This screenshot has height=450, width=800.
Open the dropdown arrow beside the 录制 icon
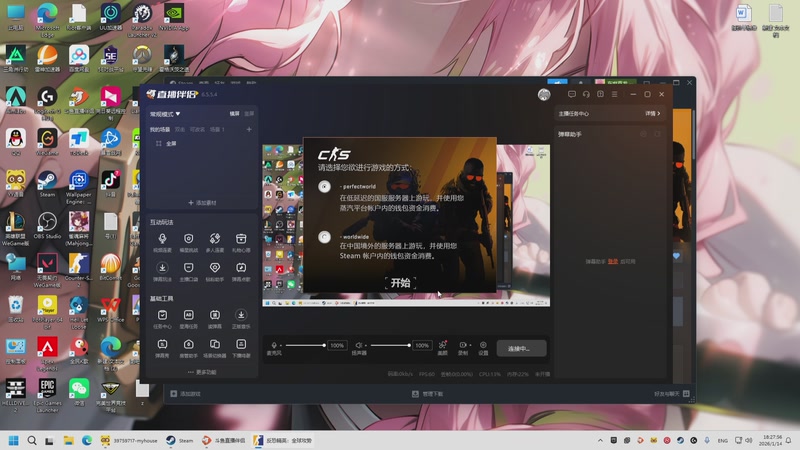[x=469, y=345]
